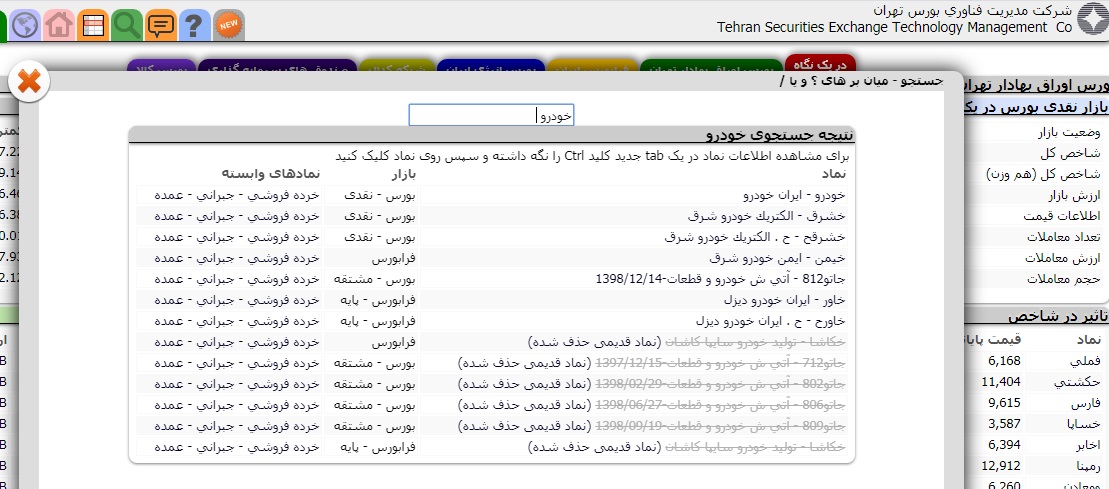Go to the home page icon
The image size is (1109, 489).
59,25
